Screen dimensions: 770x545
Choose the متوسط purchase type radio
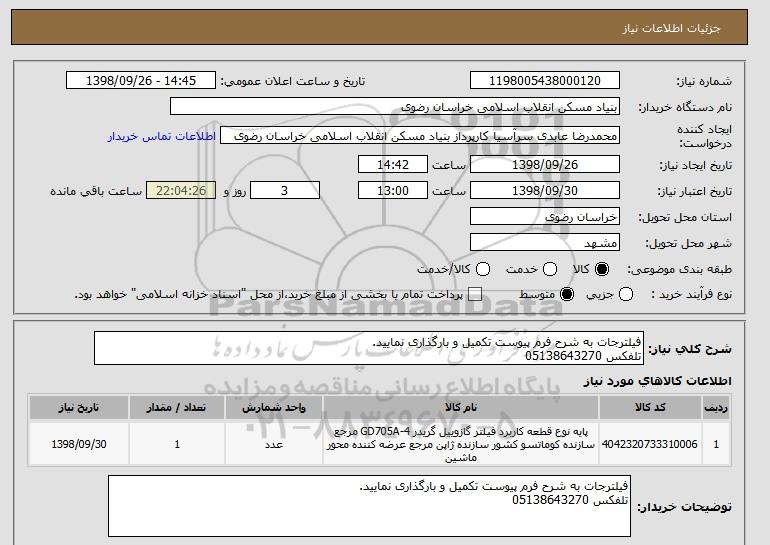567,294
